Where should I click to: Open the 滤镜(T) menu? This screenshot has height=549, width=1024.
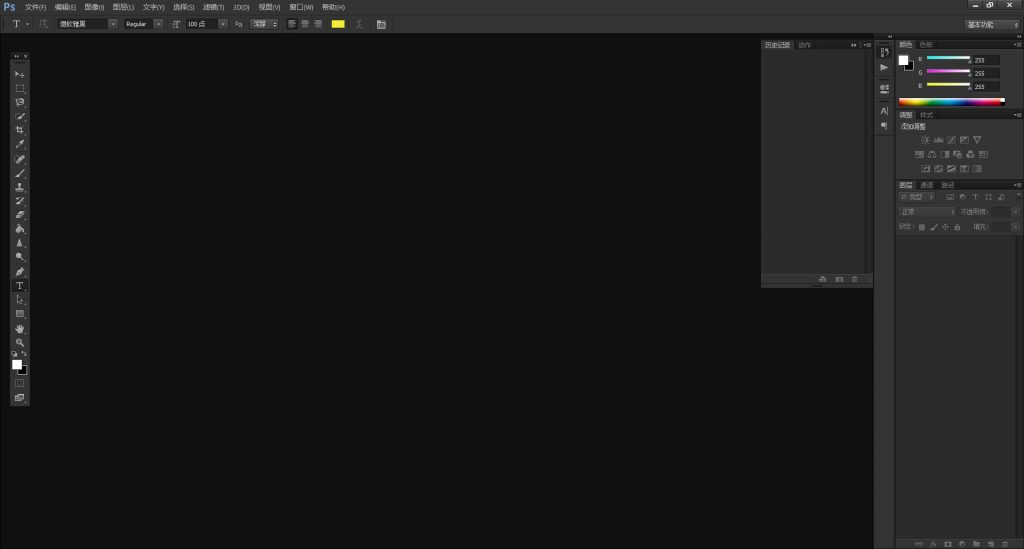tap(213, 7)
